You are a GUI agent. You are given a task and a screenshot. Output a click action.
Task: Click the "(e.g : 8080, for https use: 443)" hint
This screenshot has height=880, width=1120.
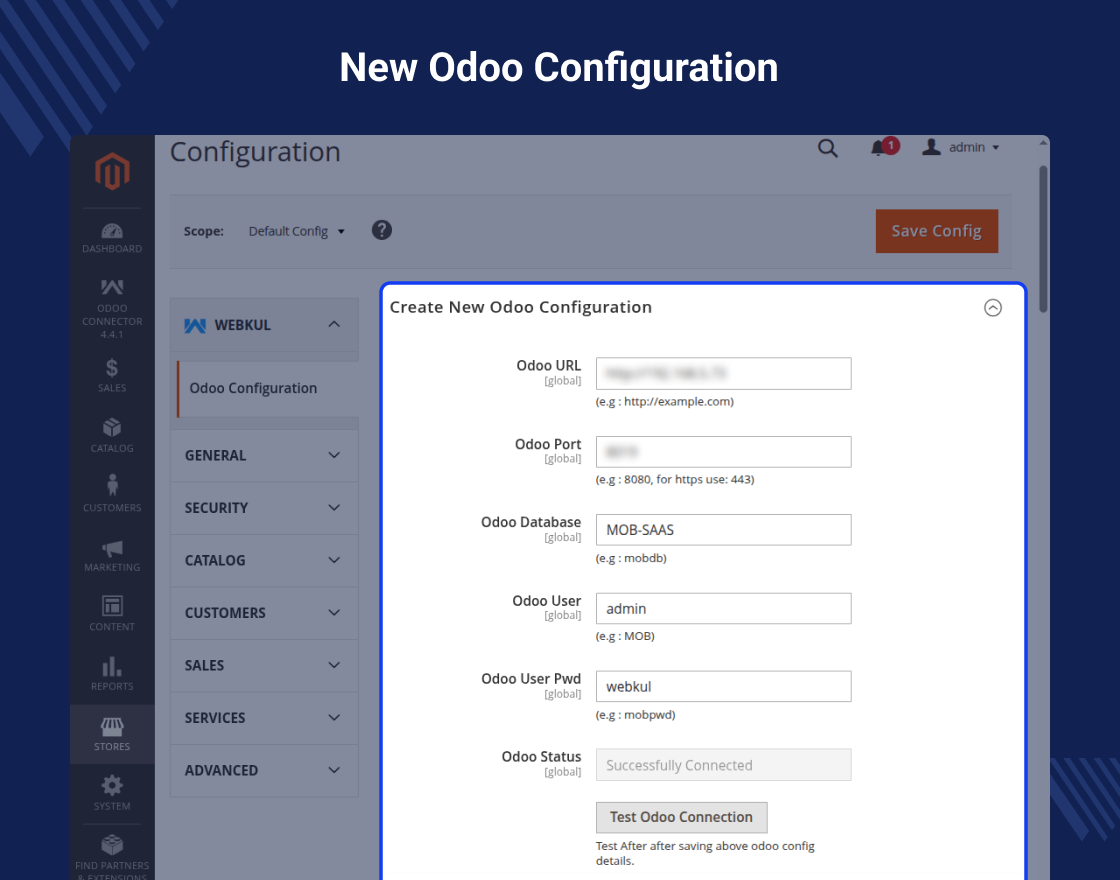click(x=675, y=479)
